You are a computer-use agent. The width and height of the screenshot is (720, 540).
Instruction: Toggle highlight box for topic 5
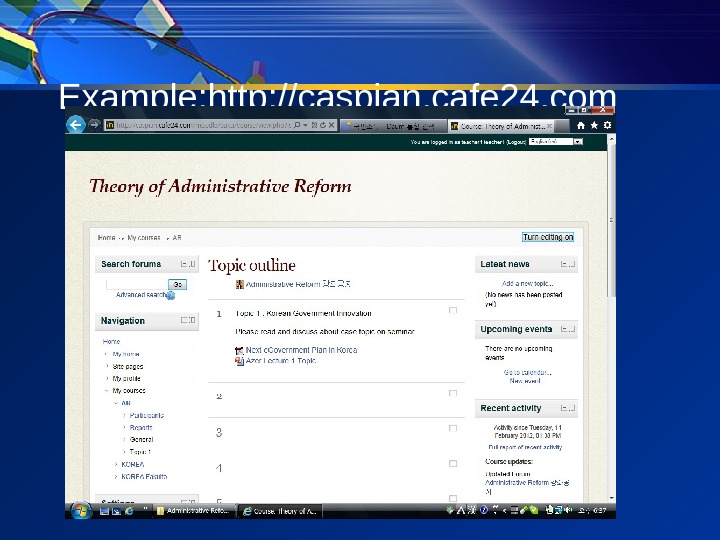point(453,498)
